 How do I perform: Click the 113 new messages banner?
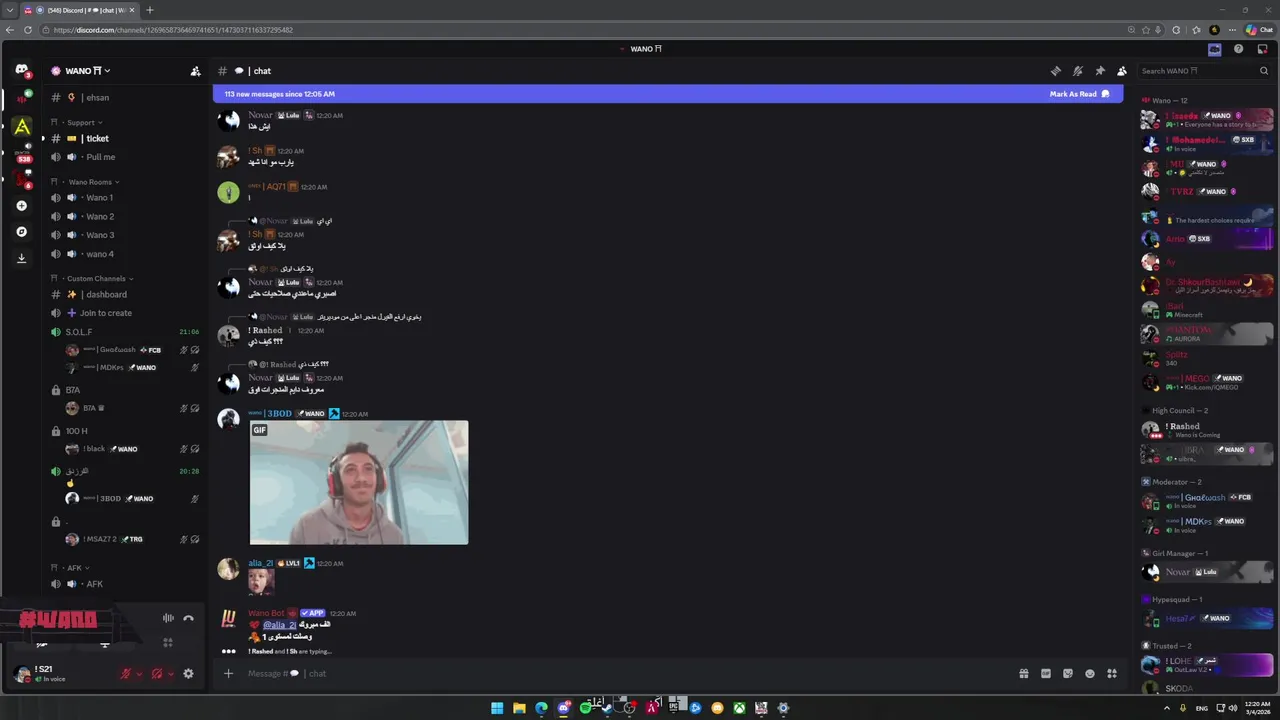(668, 94)
